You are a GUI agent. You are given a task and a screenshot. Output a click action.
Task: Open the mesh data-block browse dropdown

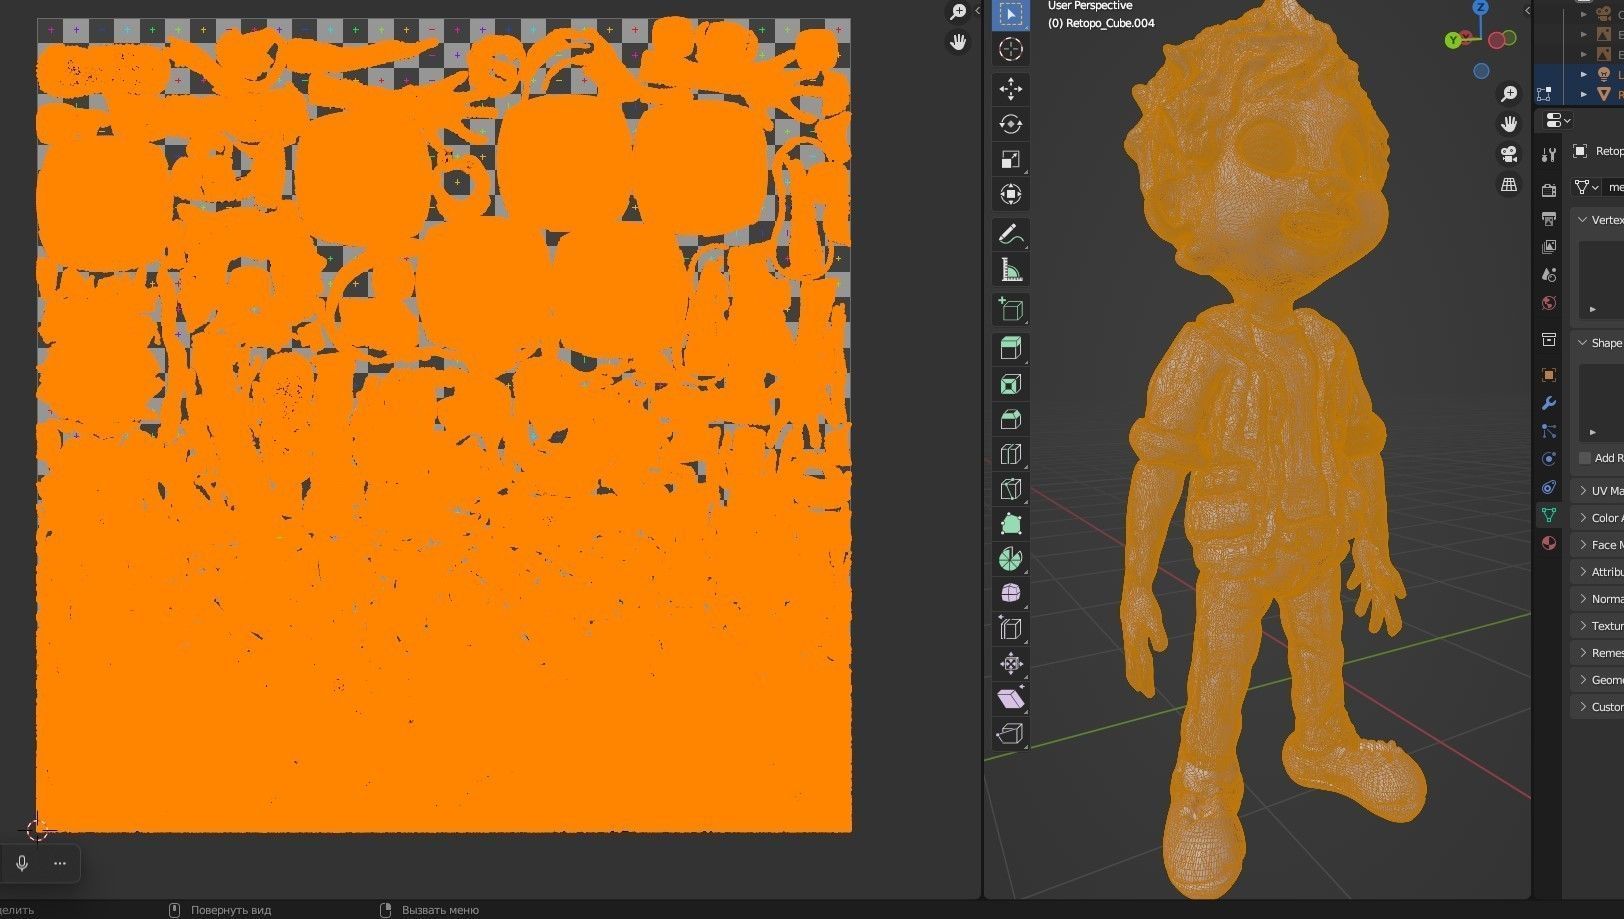pyautogui.click(x=1587, y=187)
